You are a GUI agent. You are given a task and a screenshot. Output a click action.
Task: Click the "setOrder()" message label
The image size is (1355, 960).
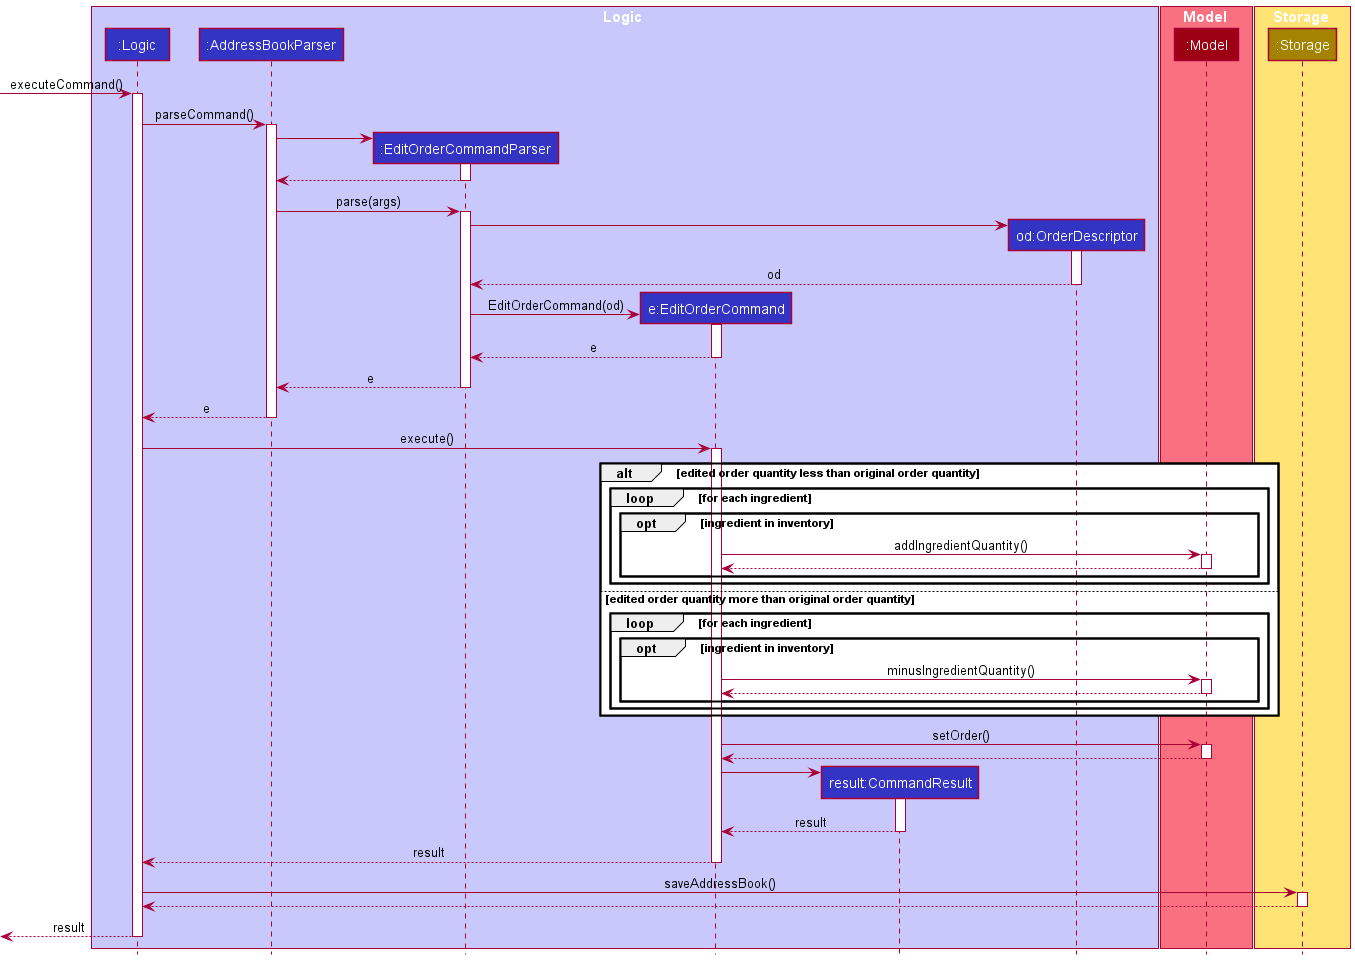click(961, 735)
